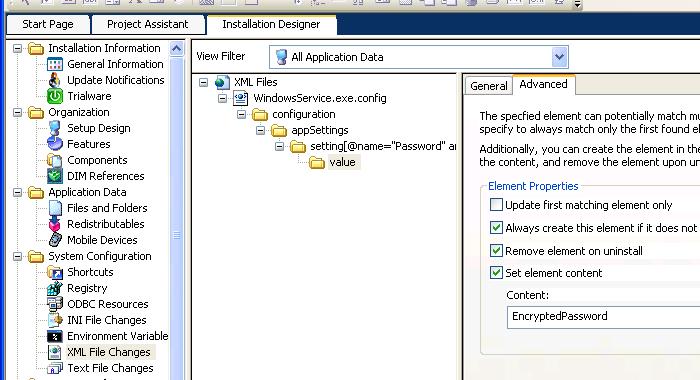
Task: Switch to Project Assistant tab
Action: tap(148, 24)
